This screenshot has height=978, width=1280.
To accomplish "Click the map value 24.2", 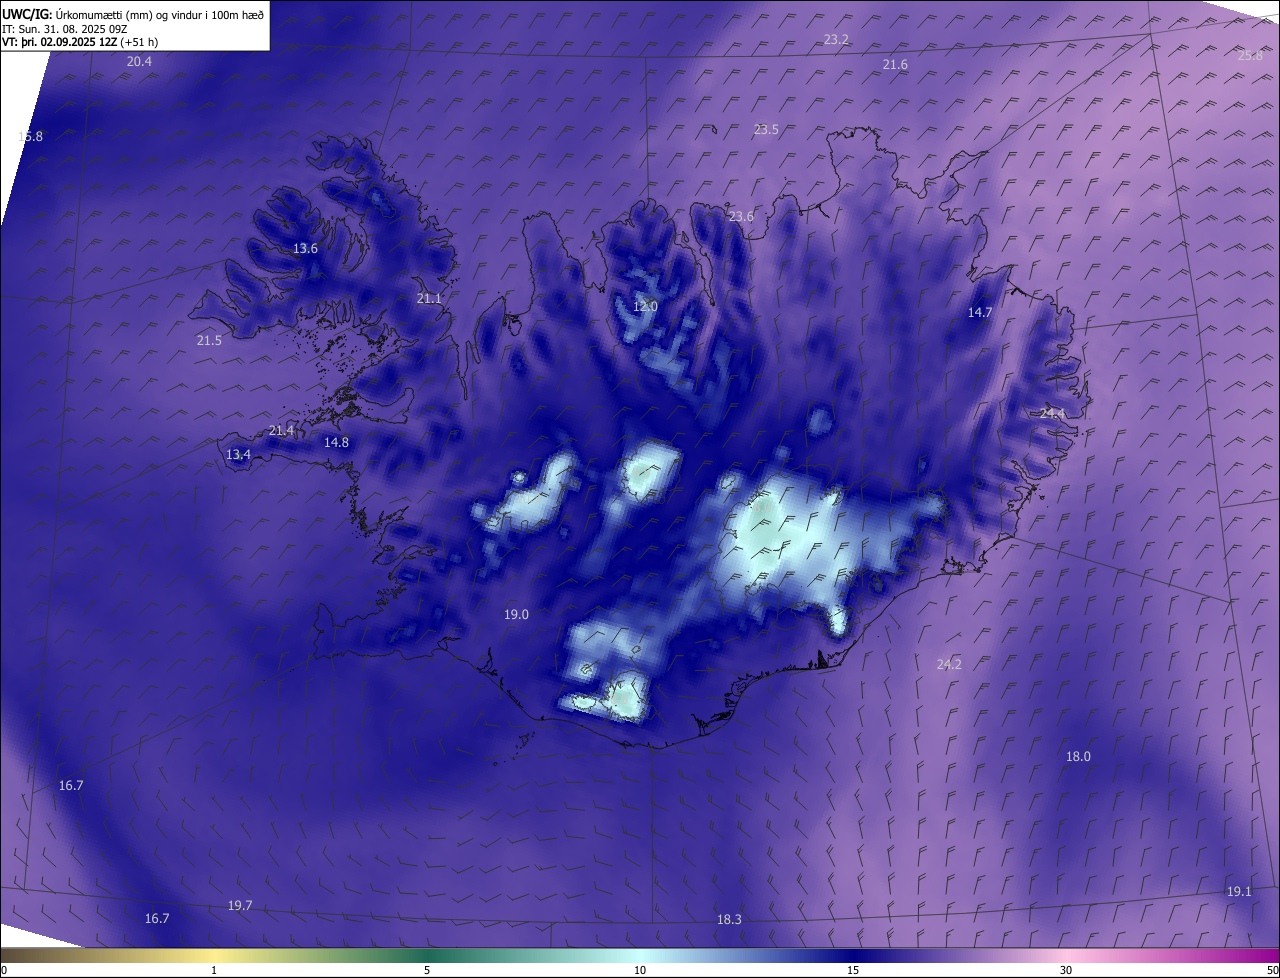I will pos(949,665).
